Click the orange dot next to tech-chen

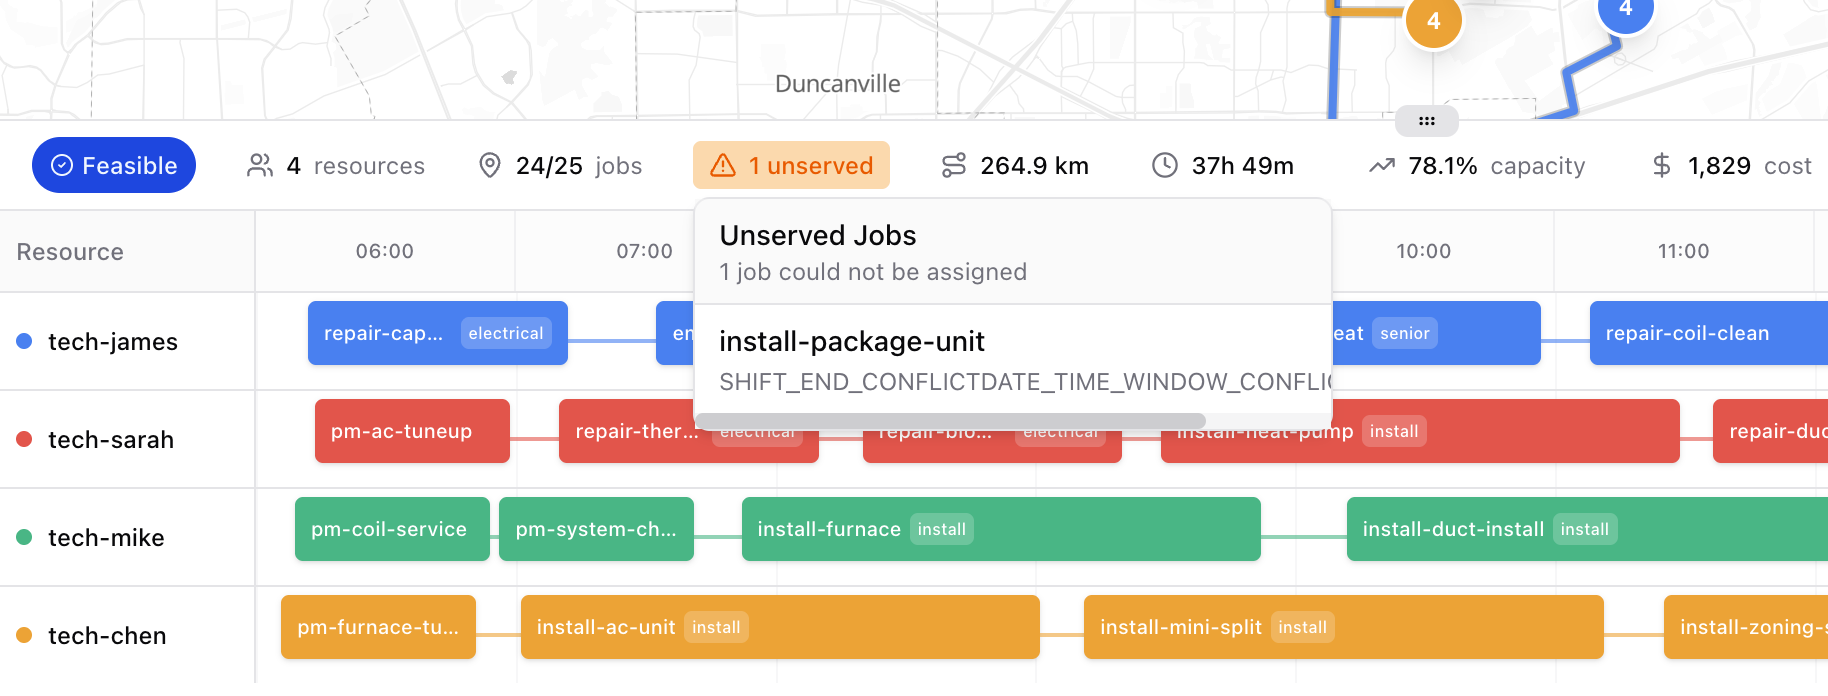(25, 635)
